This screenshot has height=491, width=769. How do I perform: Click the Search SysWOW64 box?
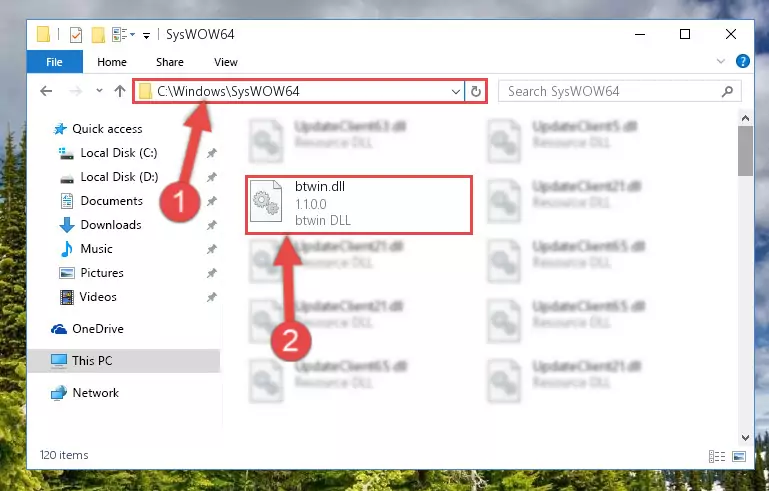tap(619, 91)
